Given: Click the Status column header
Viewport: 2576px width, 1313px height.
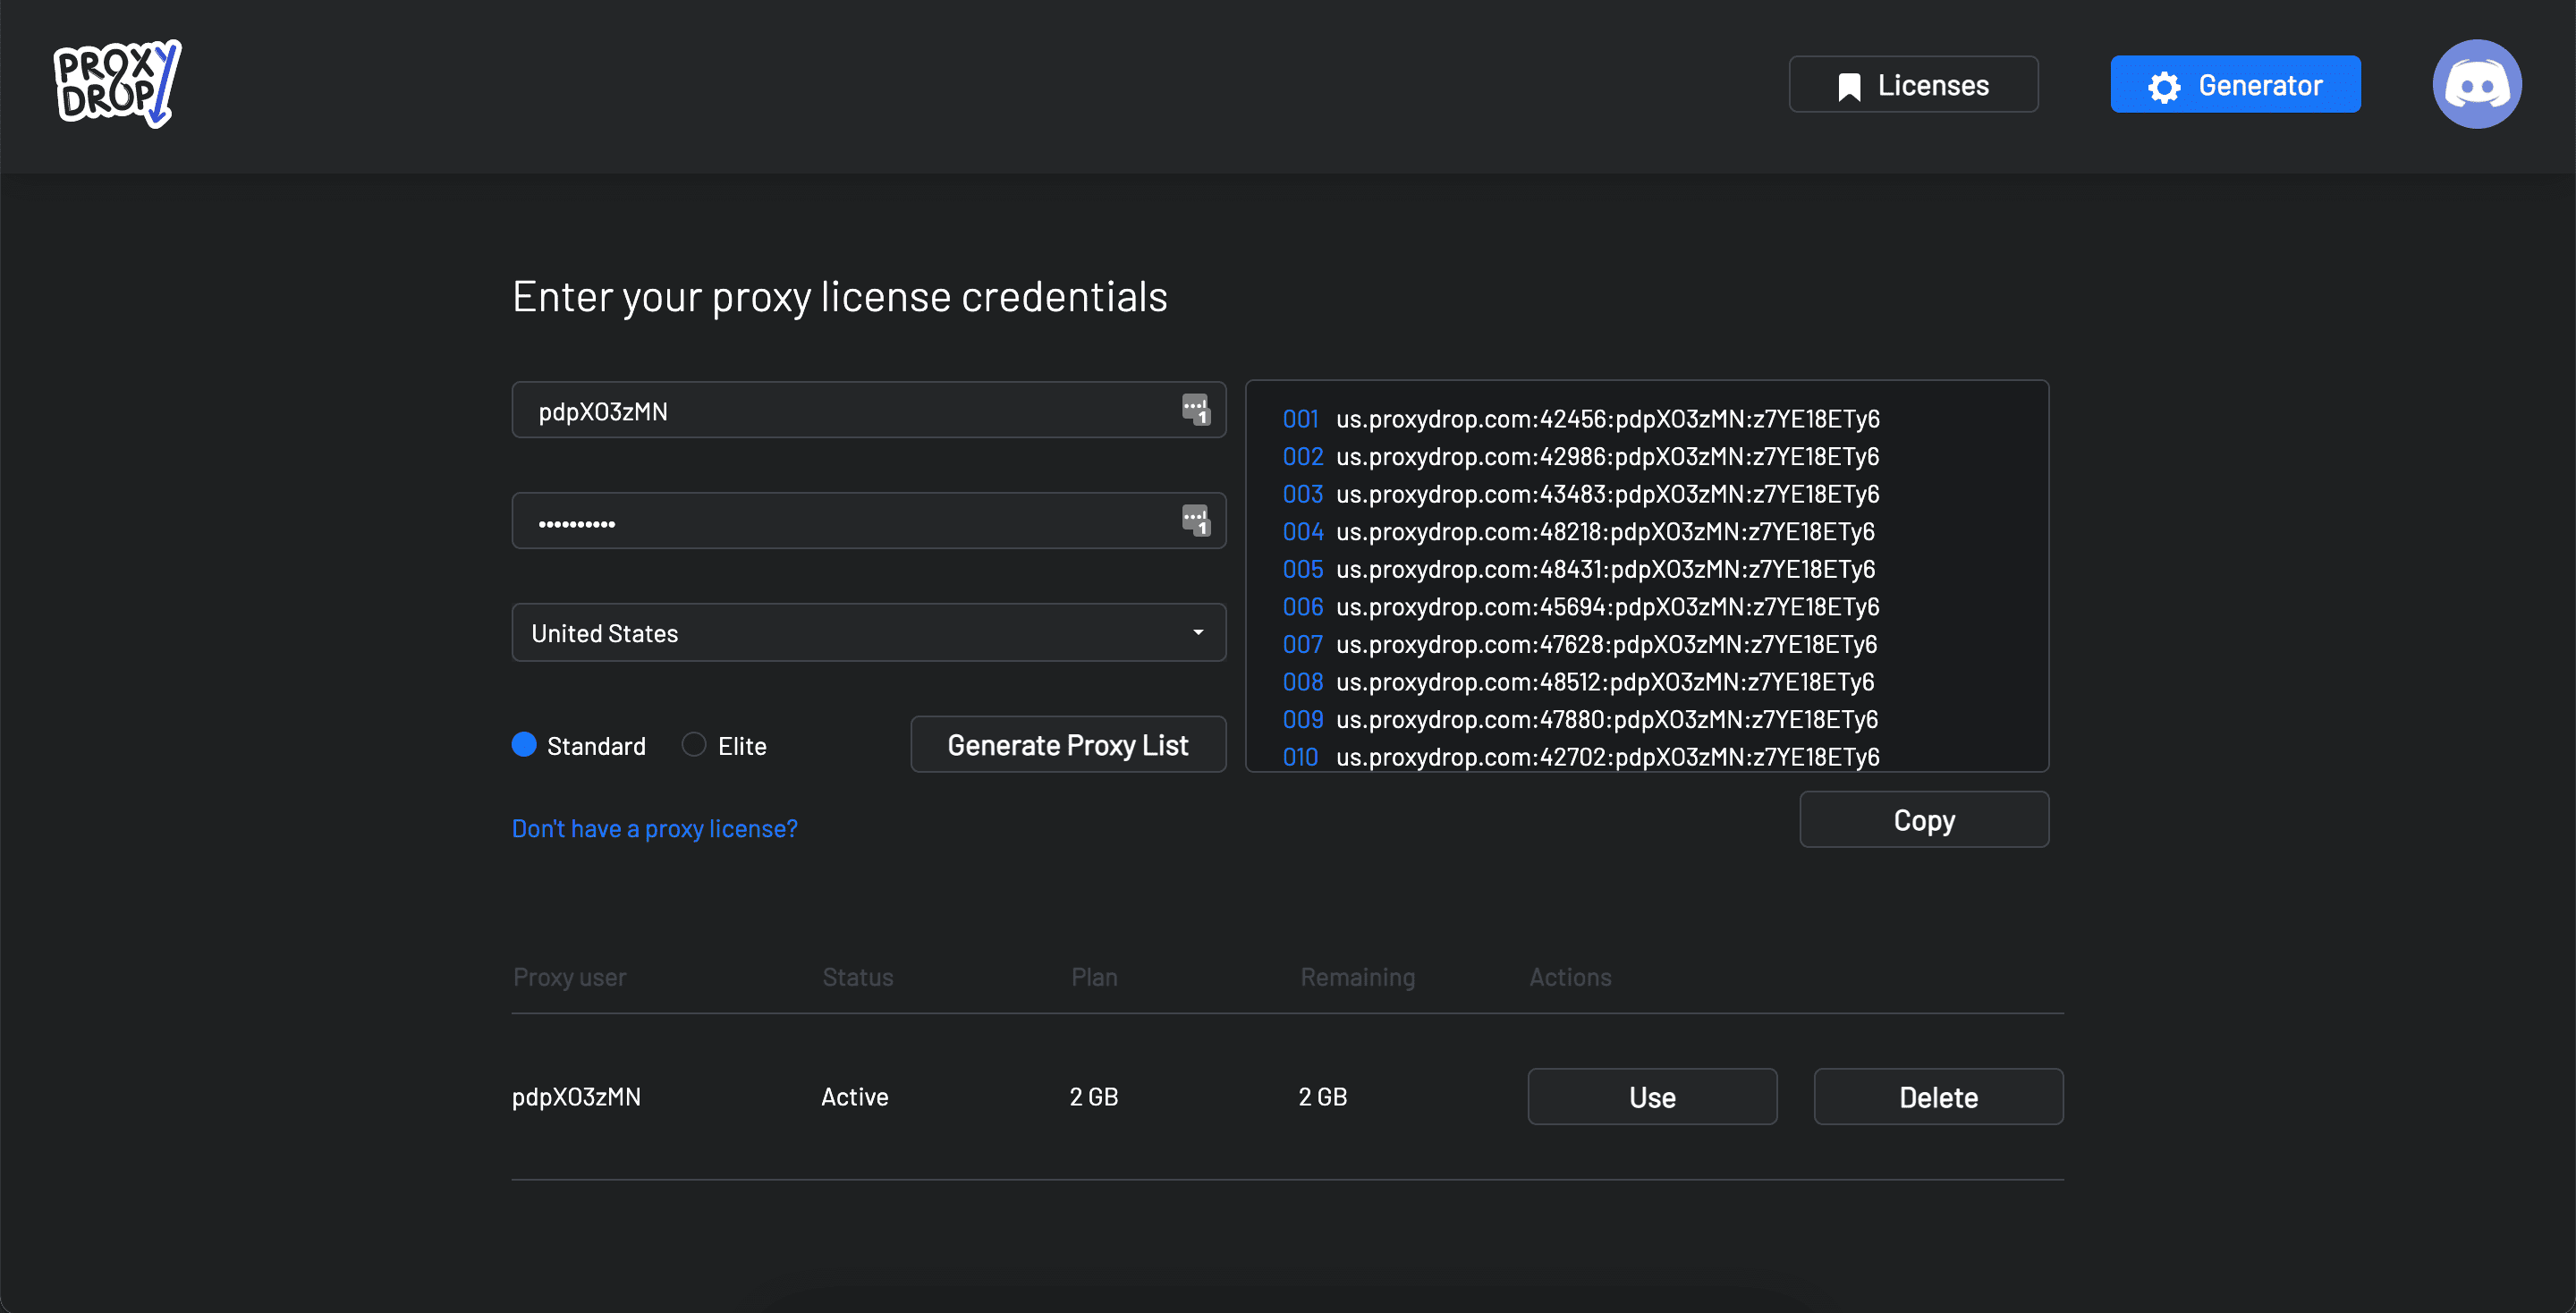Looking at the screenshot, I should (x=858, y=977).
